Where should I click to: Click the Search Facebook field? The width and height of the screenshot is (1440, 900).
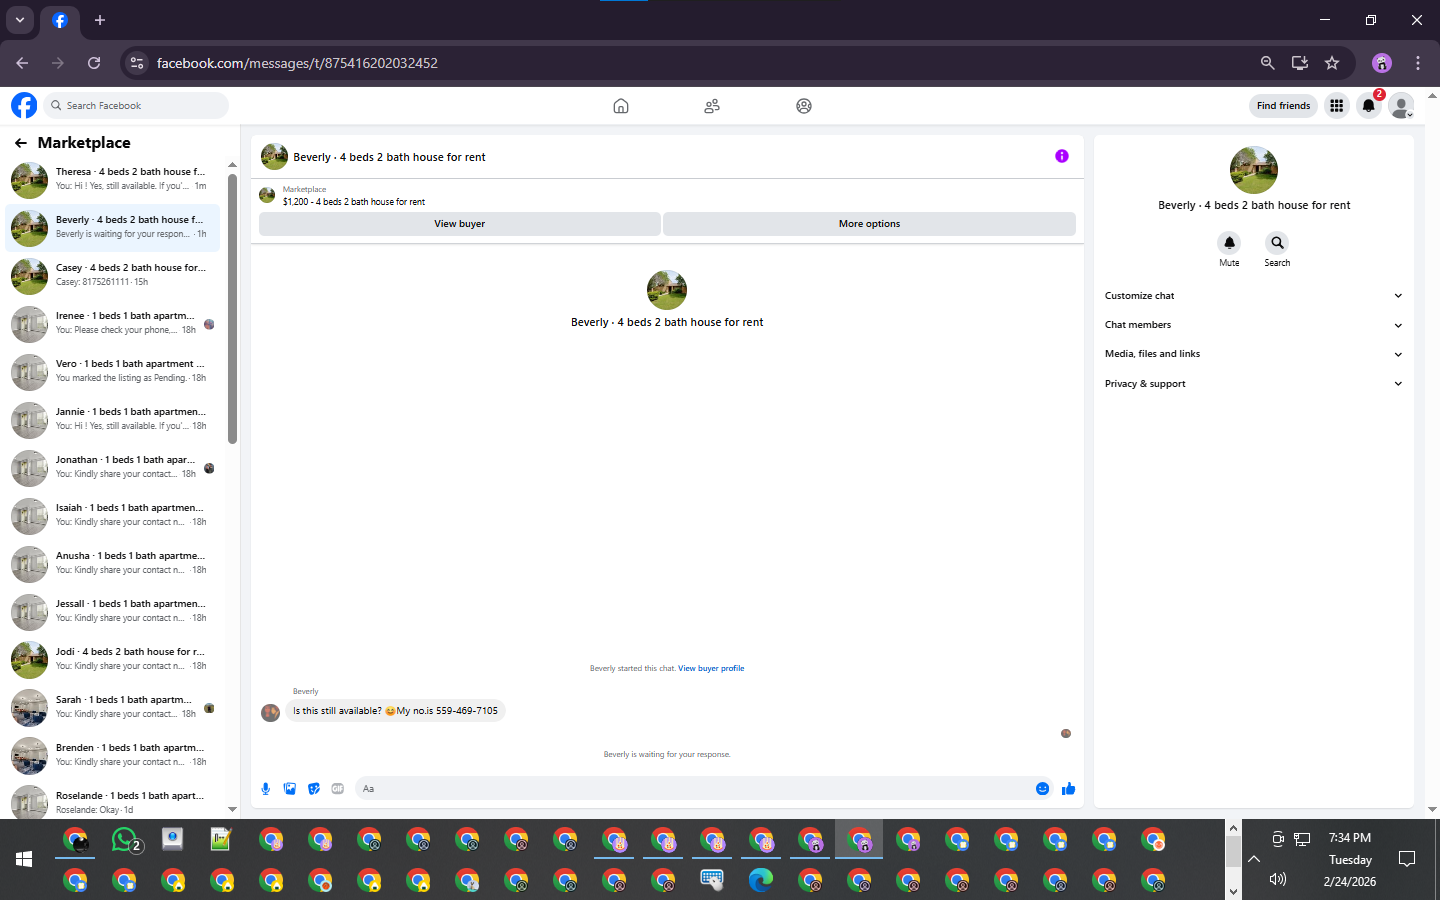tap(138, 105)
